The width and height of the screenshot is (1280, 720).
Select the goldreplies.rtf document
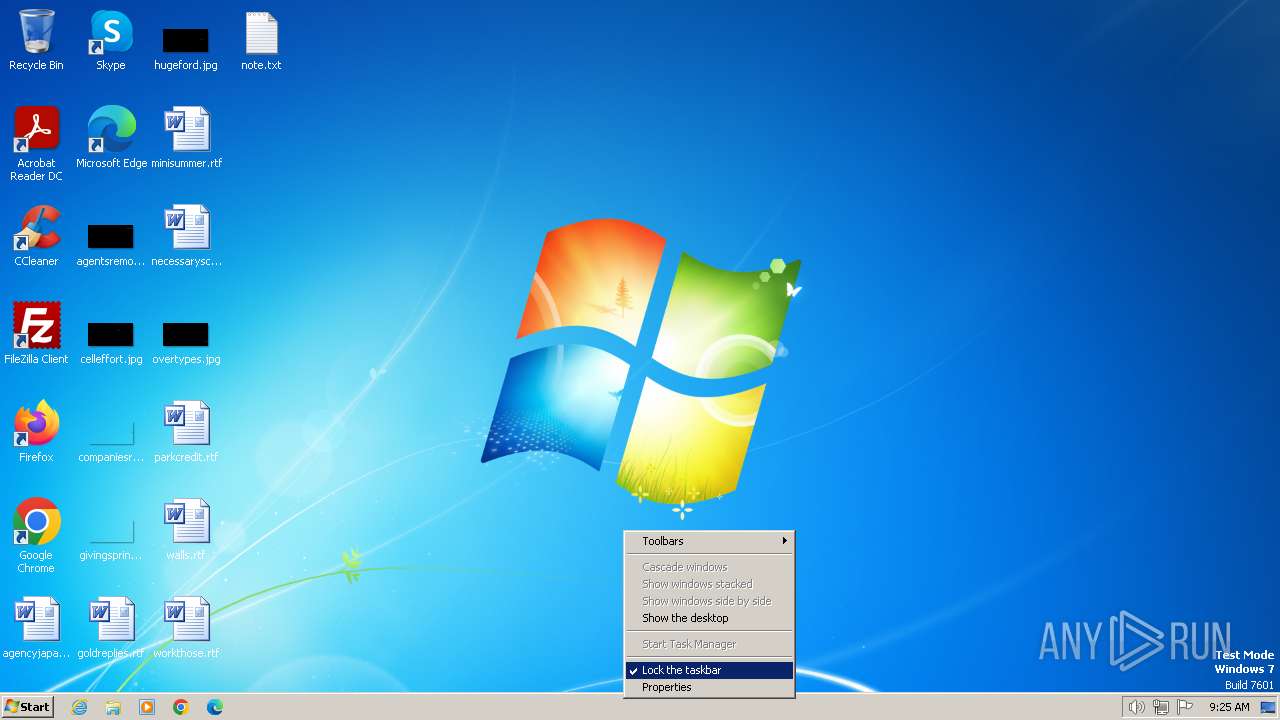click(x=111, y=628)
